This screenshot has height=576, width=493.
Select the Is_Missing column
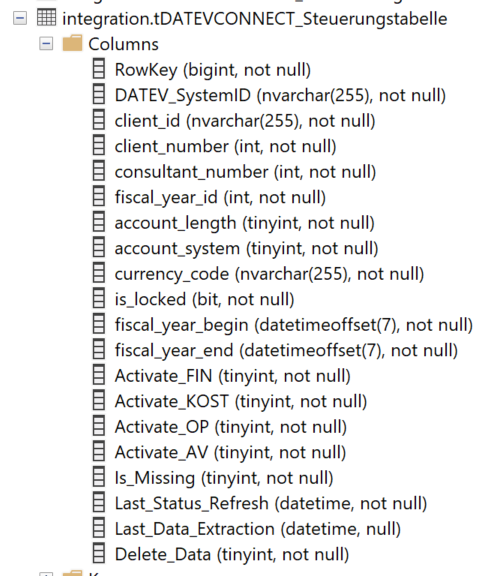[x=224, y=478]
